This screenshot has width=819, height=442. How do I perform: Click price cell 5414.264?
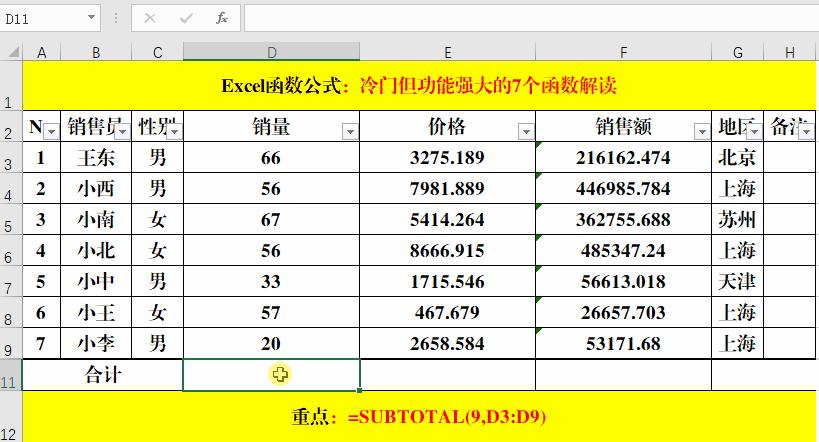pos(448,219)
